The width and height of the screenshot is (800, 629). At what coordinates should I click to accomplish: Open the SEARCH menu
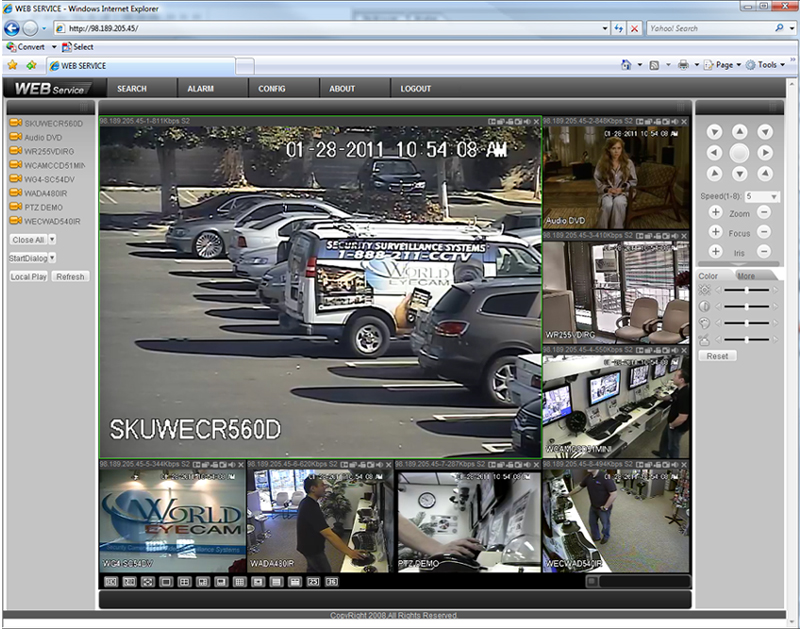coord(132,89)
